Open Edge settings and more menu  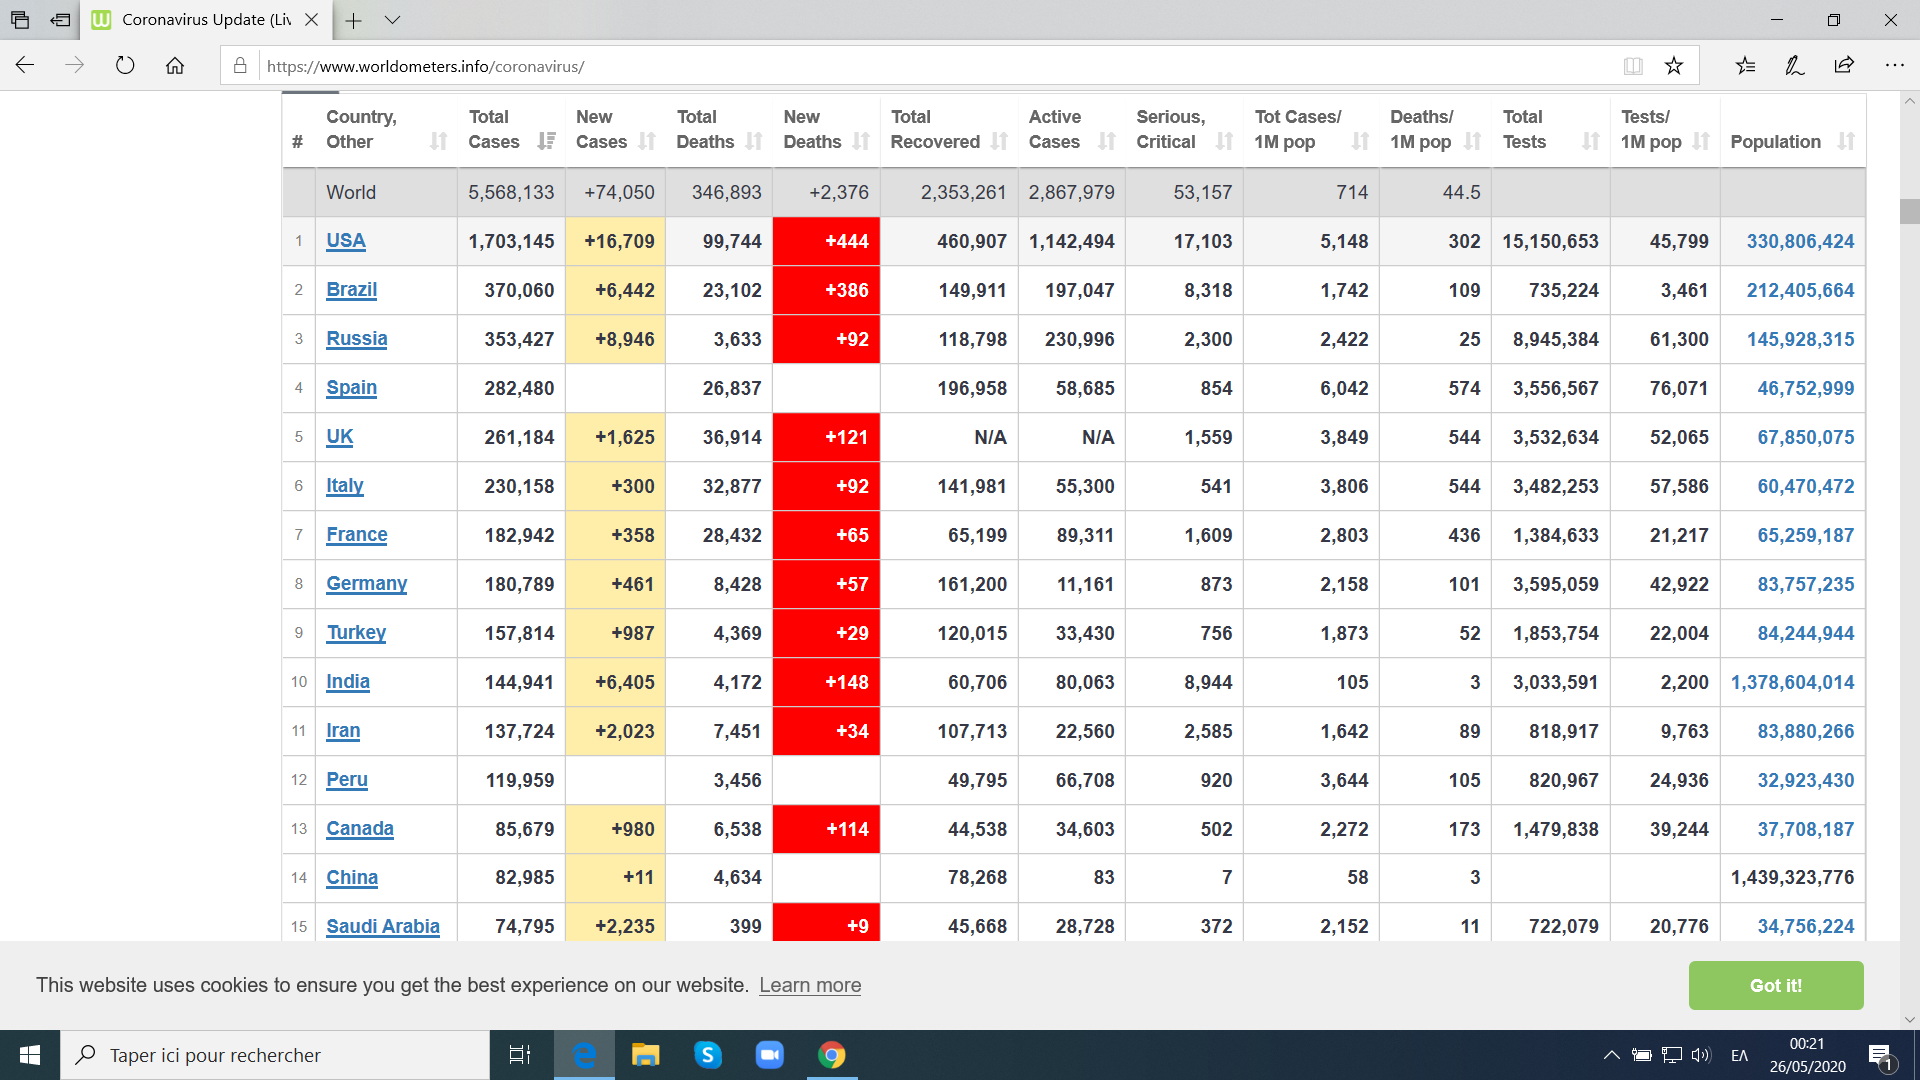pyautogui.click(x=1894, y=66)
